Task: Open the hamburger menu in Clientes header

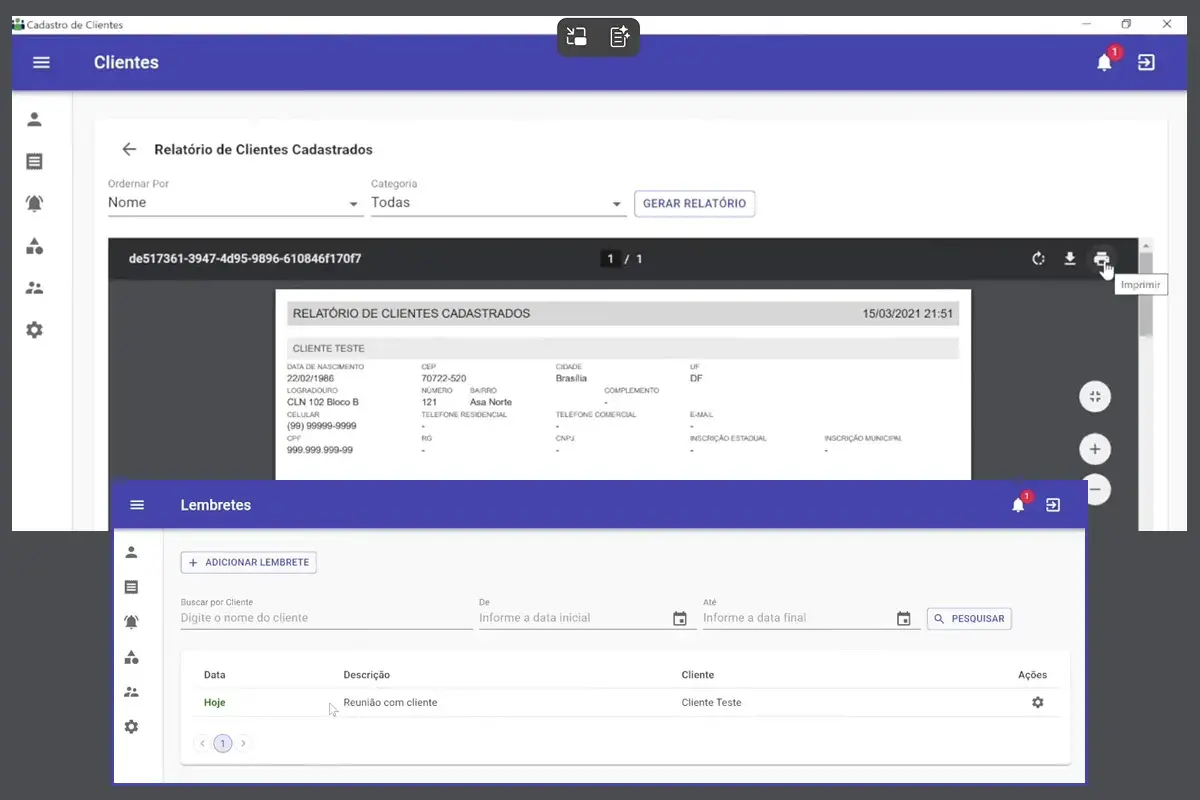Action: 41,62
